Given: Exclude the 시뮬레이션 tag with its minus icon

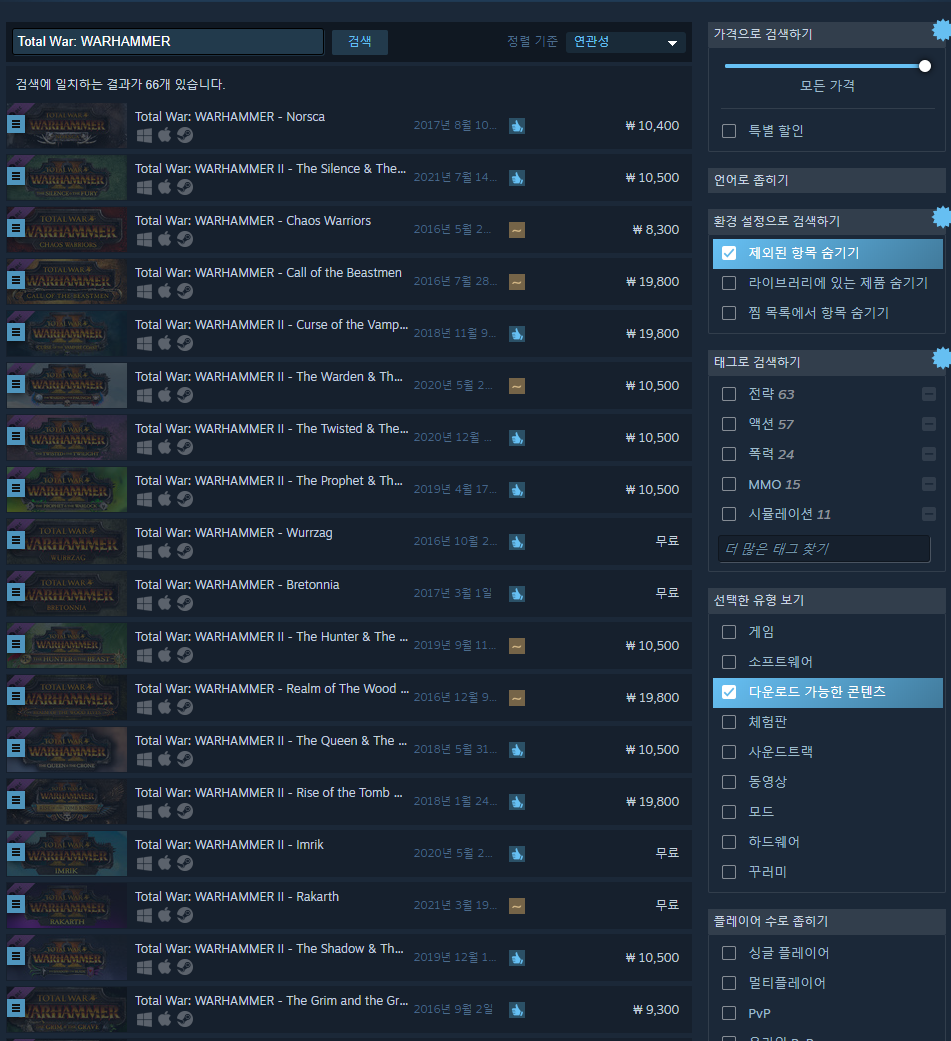Looking at the screenshot, I should pyautogui.click(x=929, y=515).
